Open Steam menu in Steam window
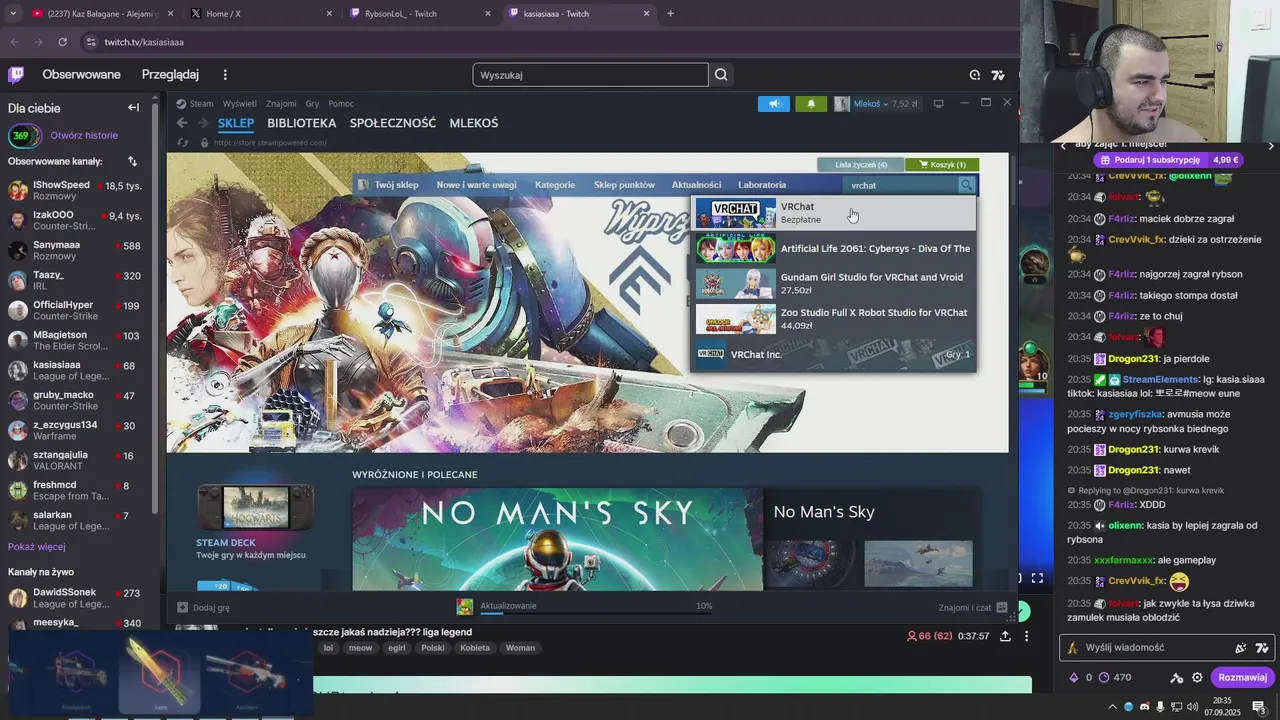Viewport: 1280px width, 720px height. 201,104
